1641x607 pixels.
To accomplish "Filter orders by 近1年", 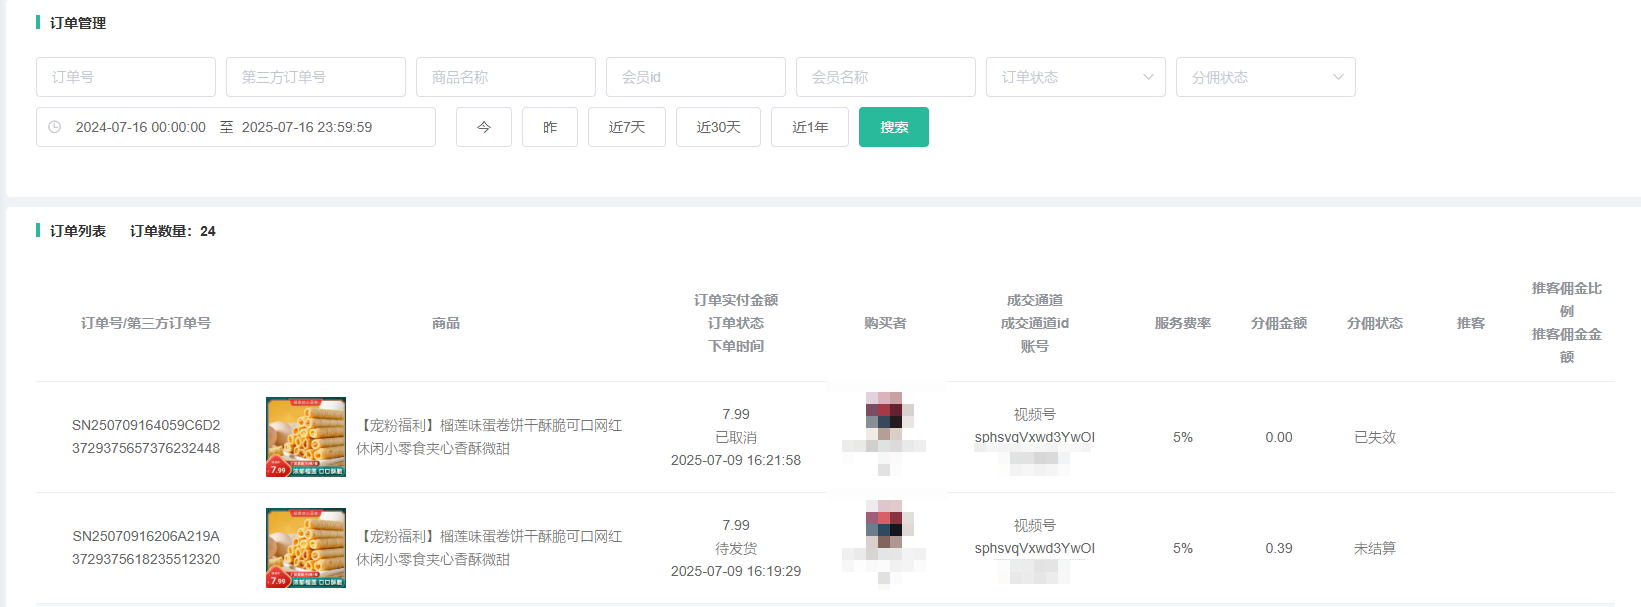I will (810, 127).
